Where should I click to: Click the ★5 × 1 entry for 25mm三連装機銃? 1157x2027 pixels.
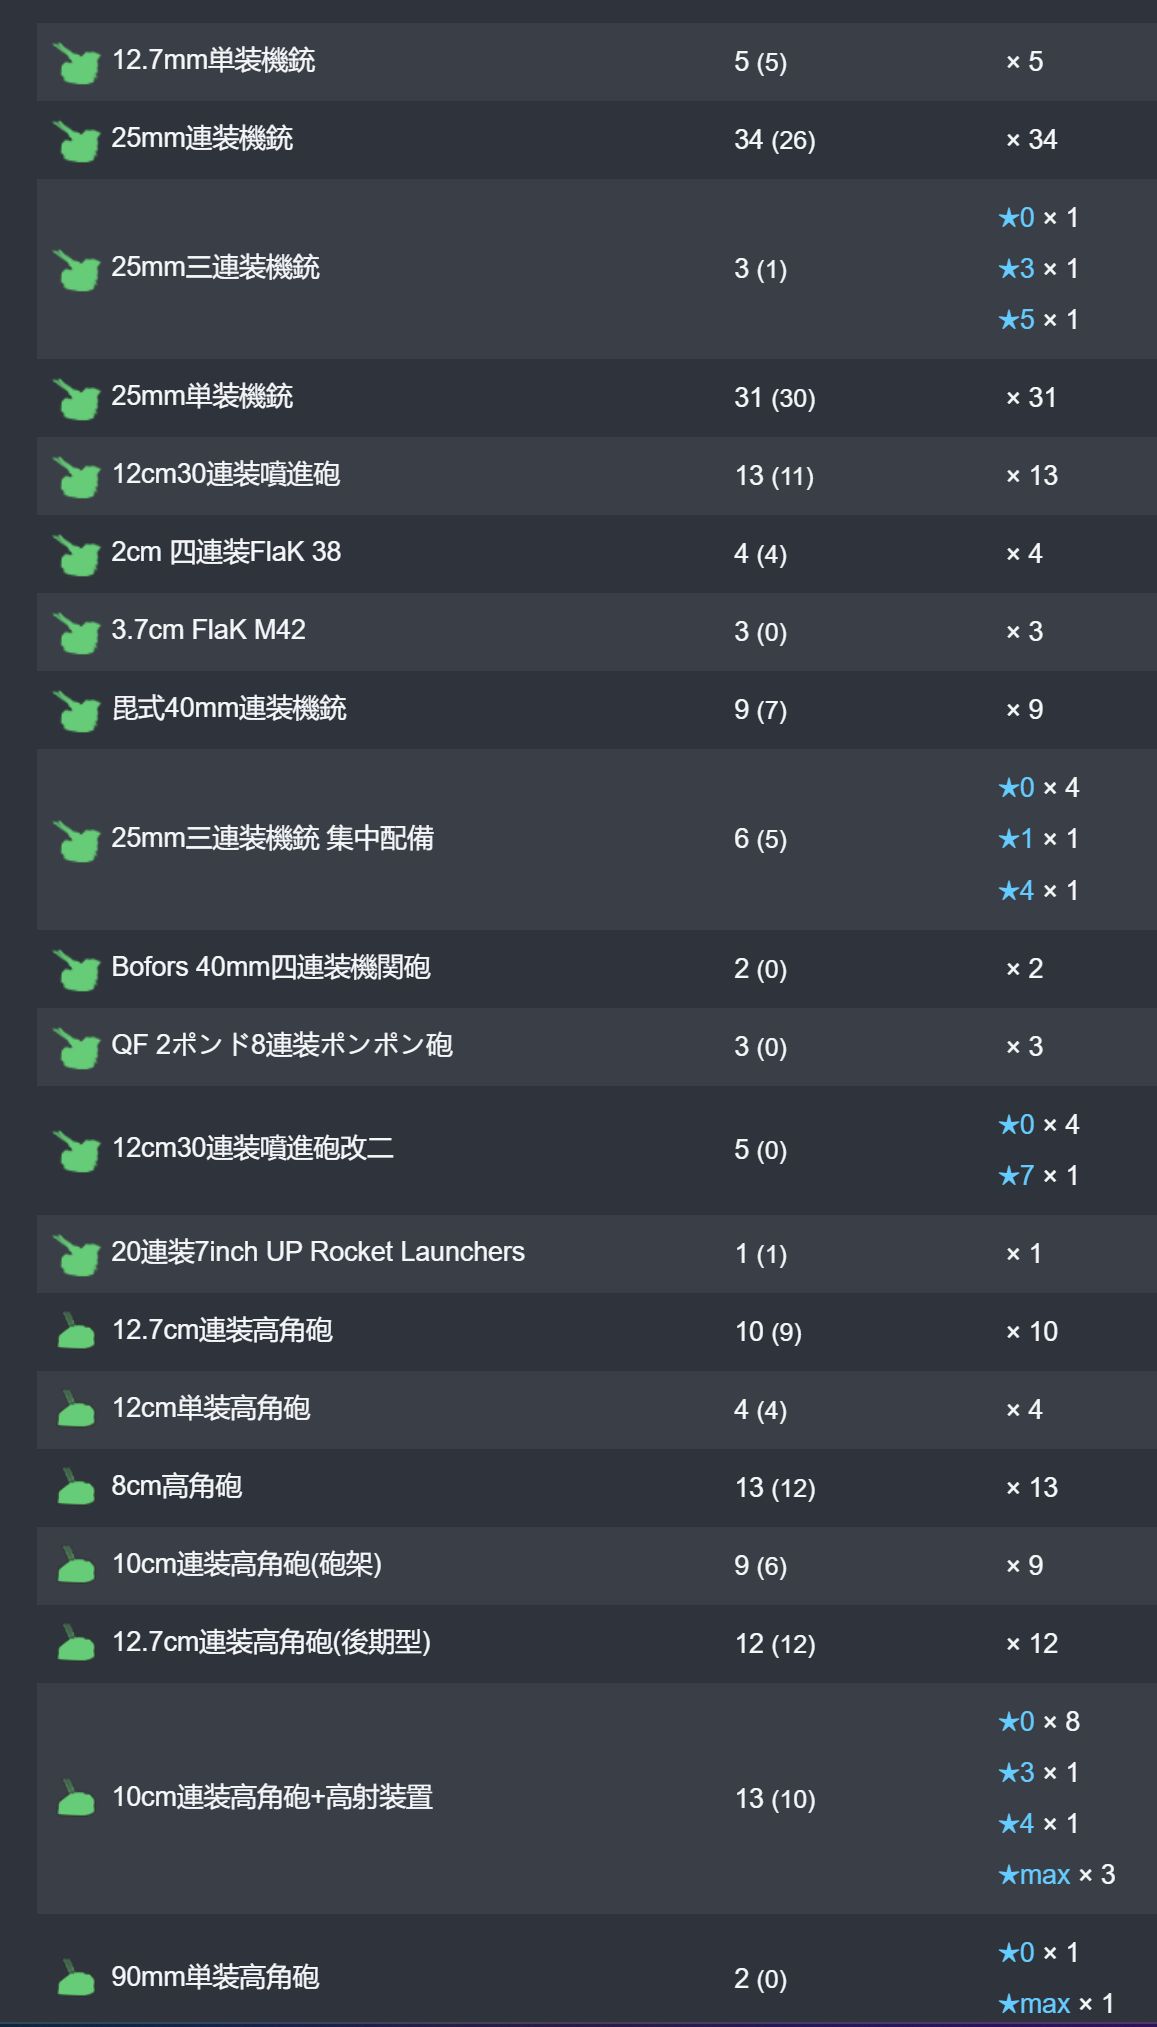click(x=1038, y=320)
